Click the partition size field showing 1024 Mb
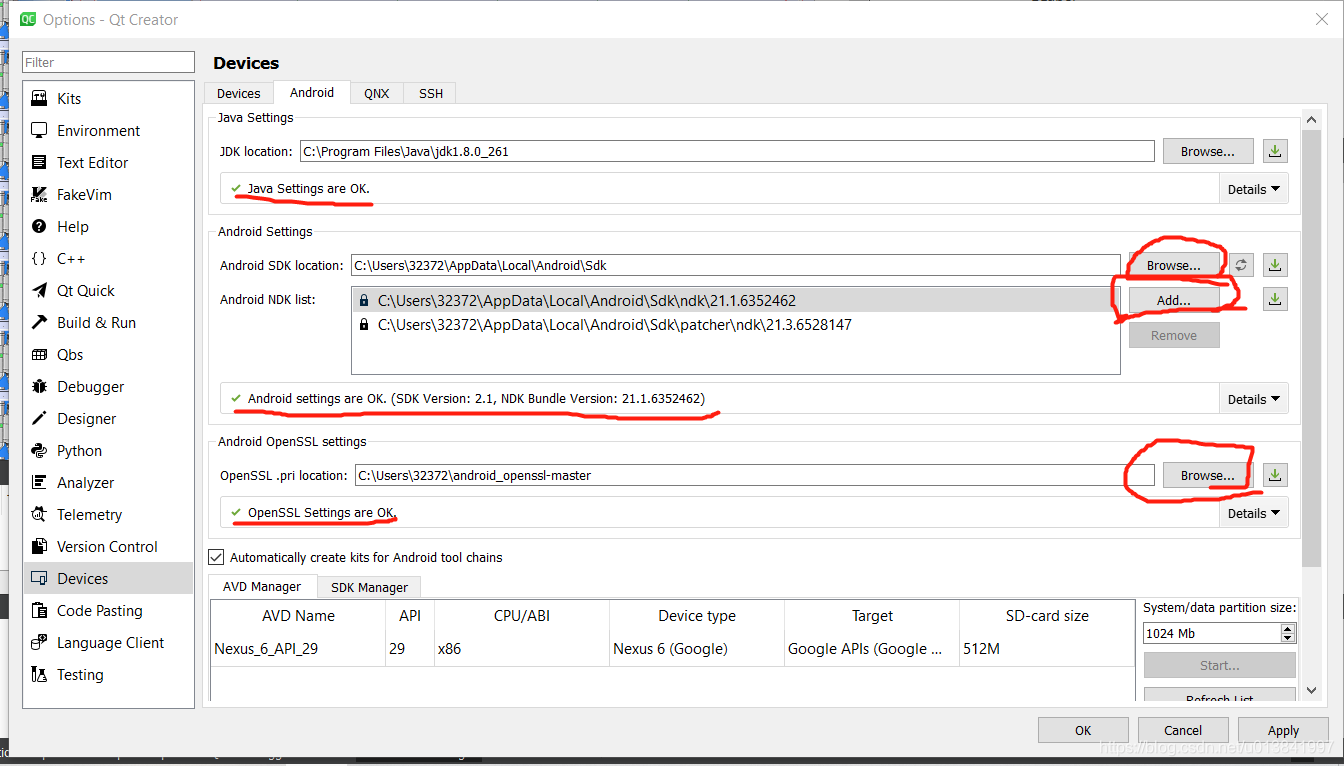1344x766 pixels. click(1212, 633)
